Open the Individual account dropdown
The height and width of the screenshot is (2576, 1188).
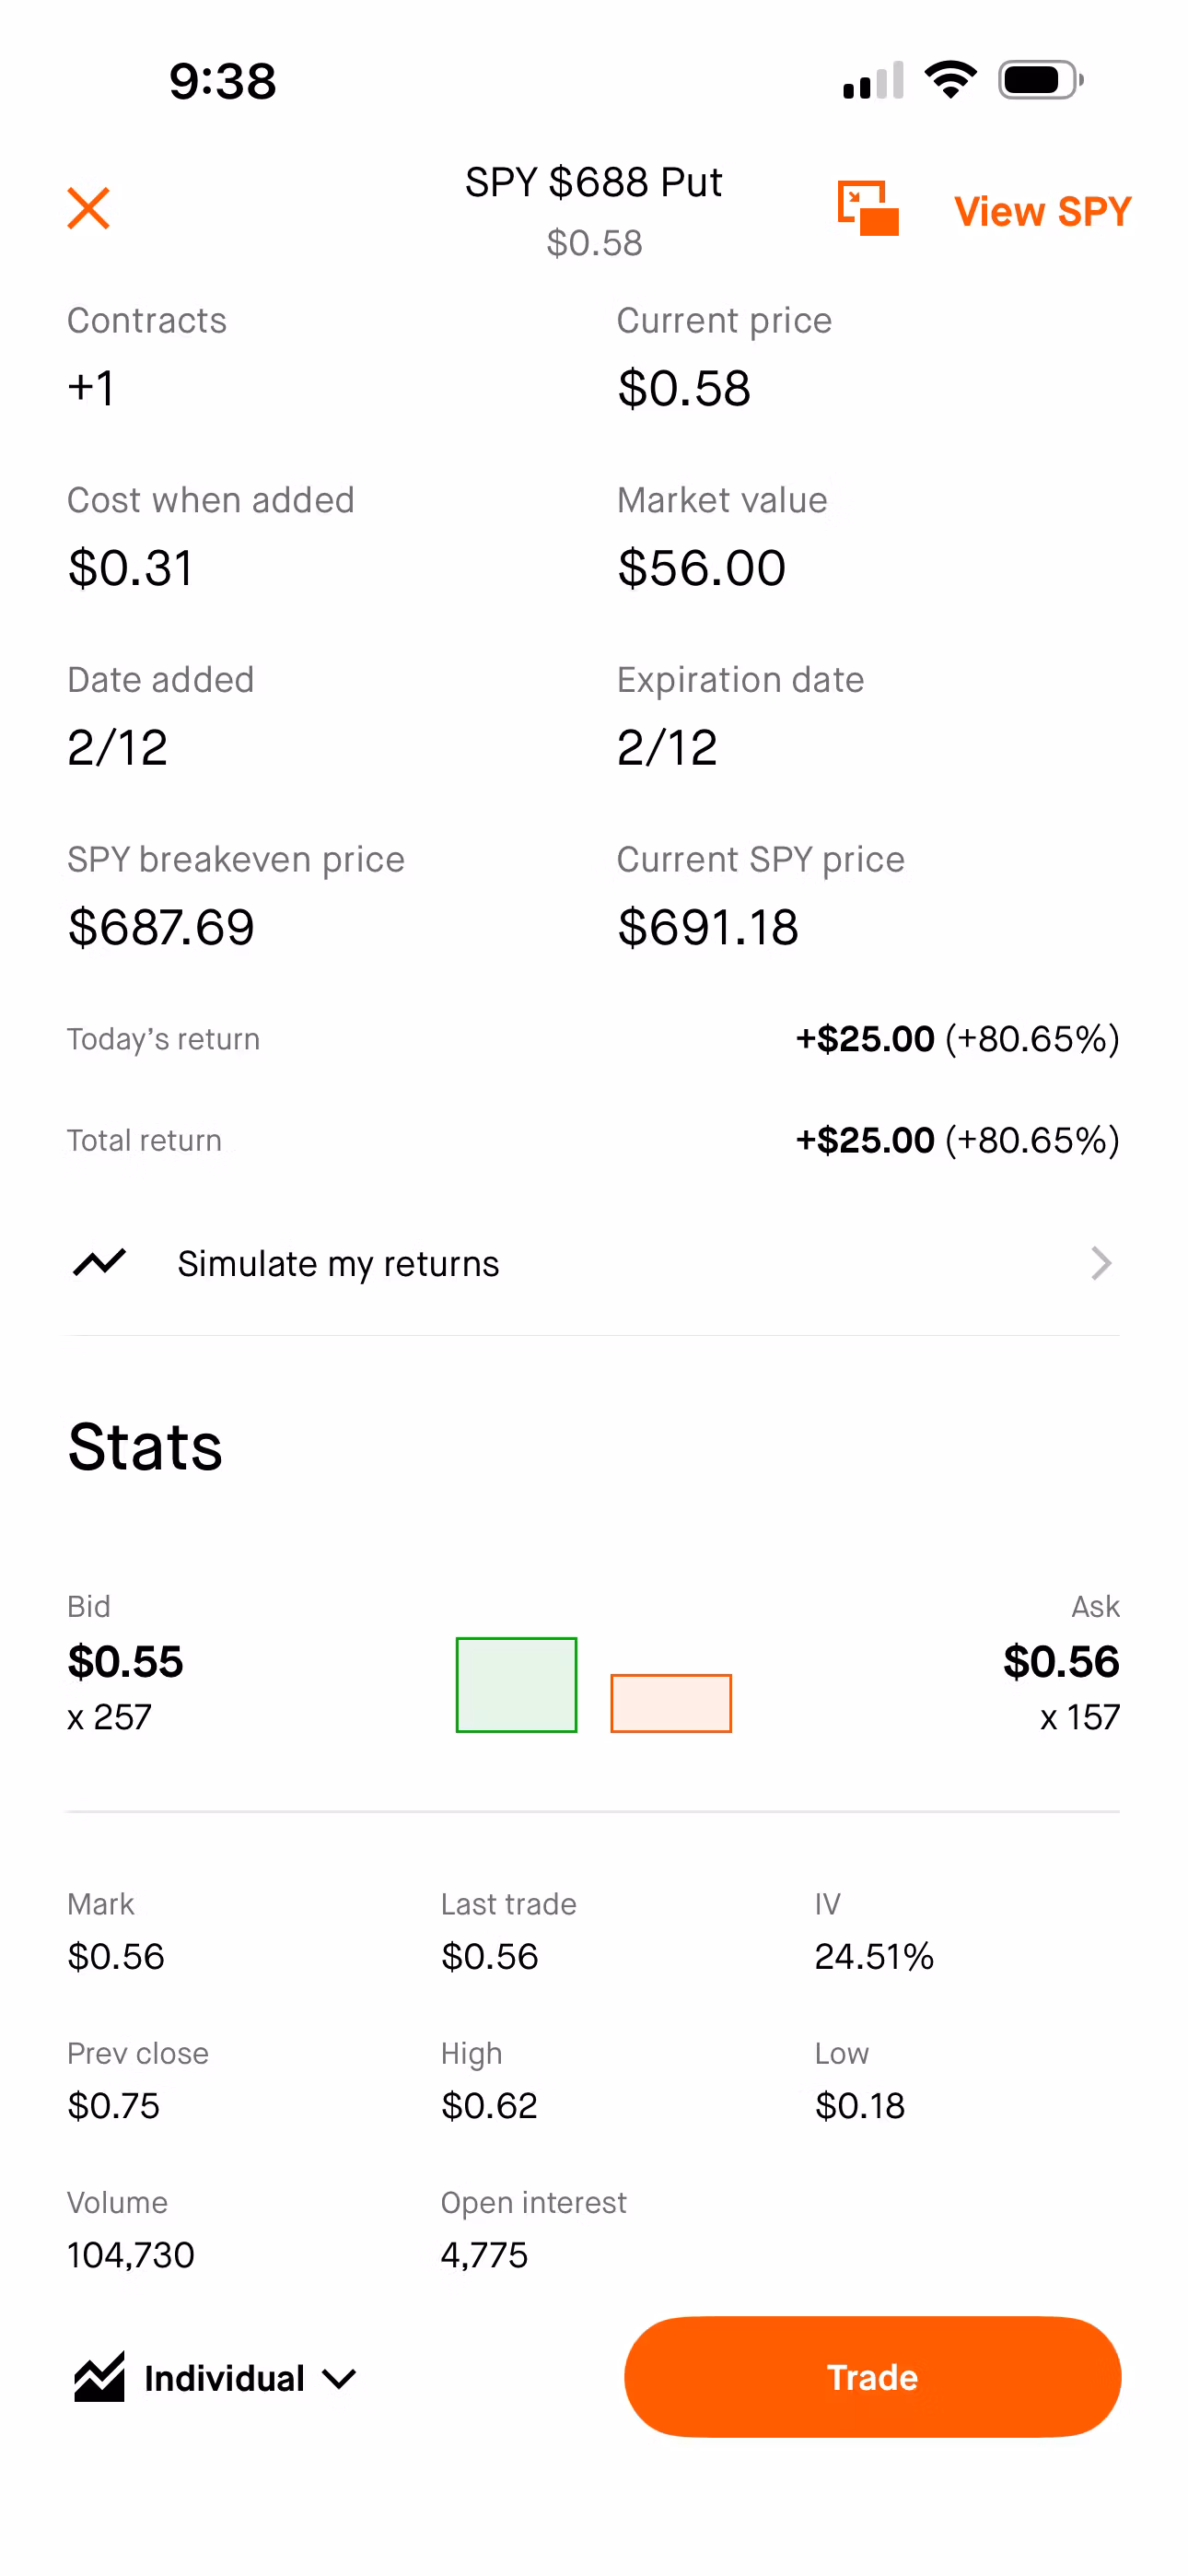(x=224, y=2378)
